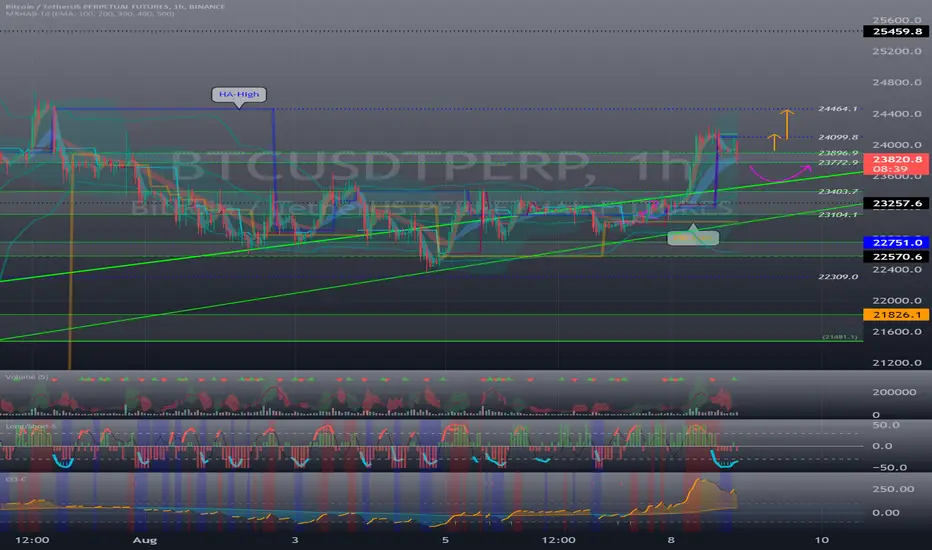Click the orange 21826.1 price label
Image resolution: width=932 pixels, height=550 pixels.
[896, 315]
